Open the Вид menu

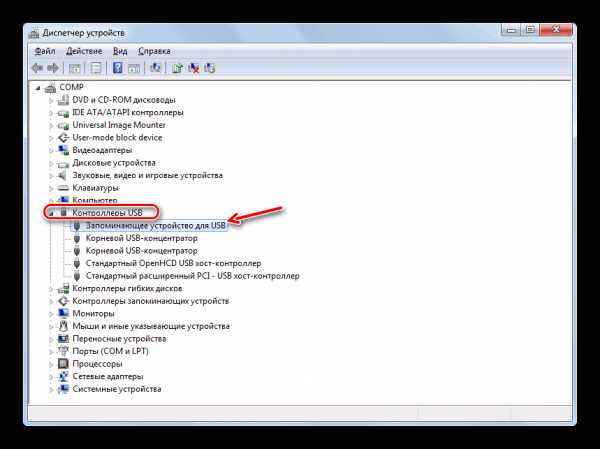click(120, 51)
